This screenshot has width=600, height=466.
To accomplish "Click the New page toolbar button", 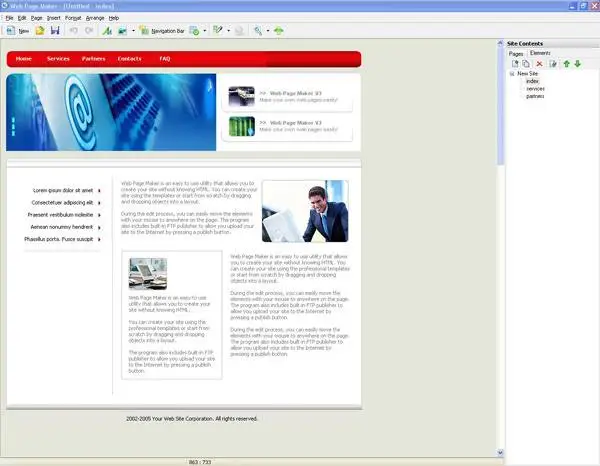I will [x=18, y=31].
